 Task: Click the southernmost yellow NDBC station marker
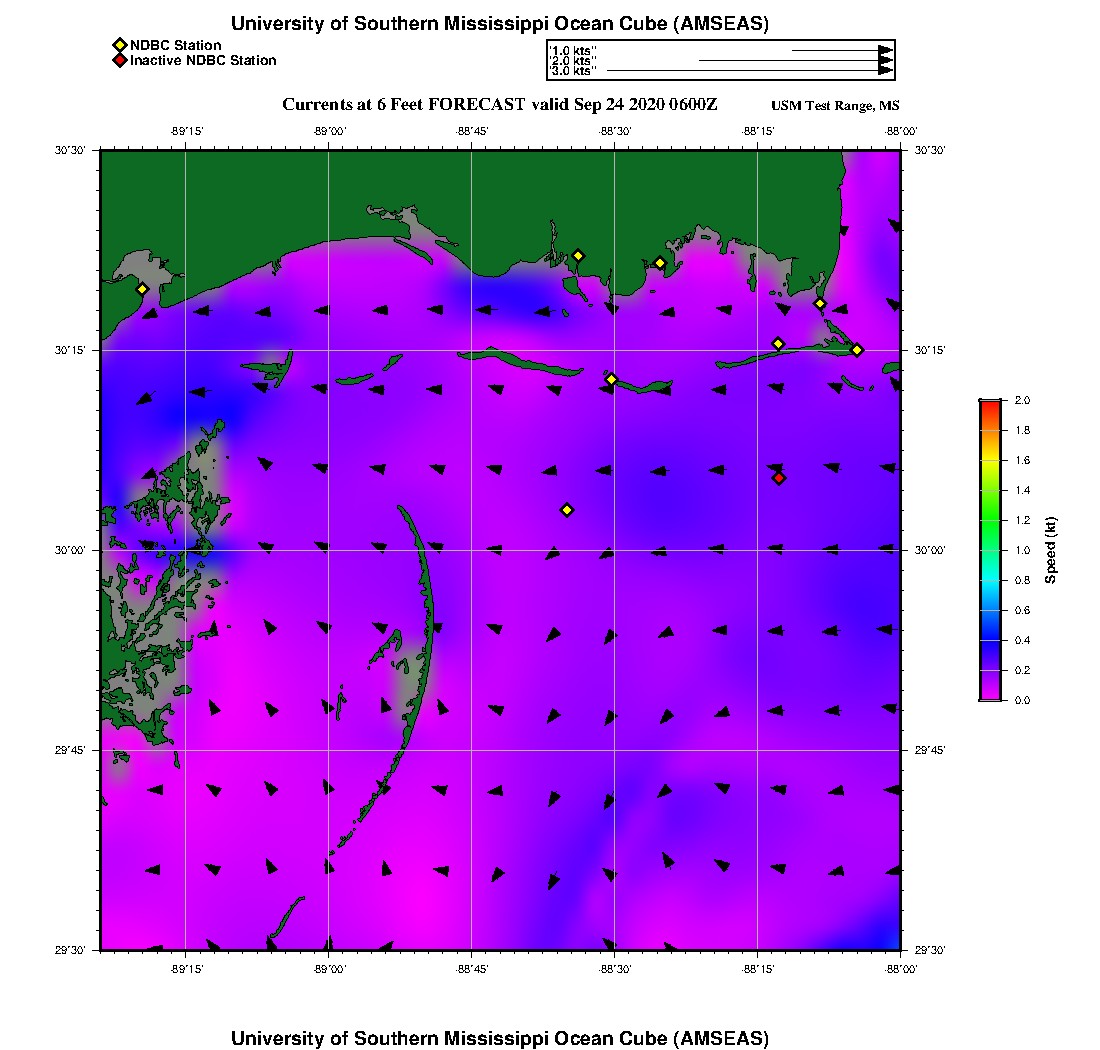click(x=567, y=510)
